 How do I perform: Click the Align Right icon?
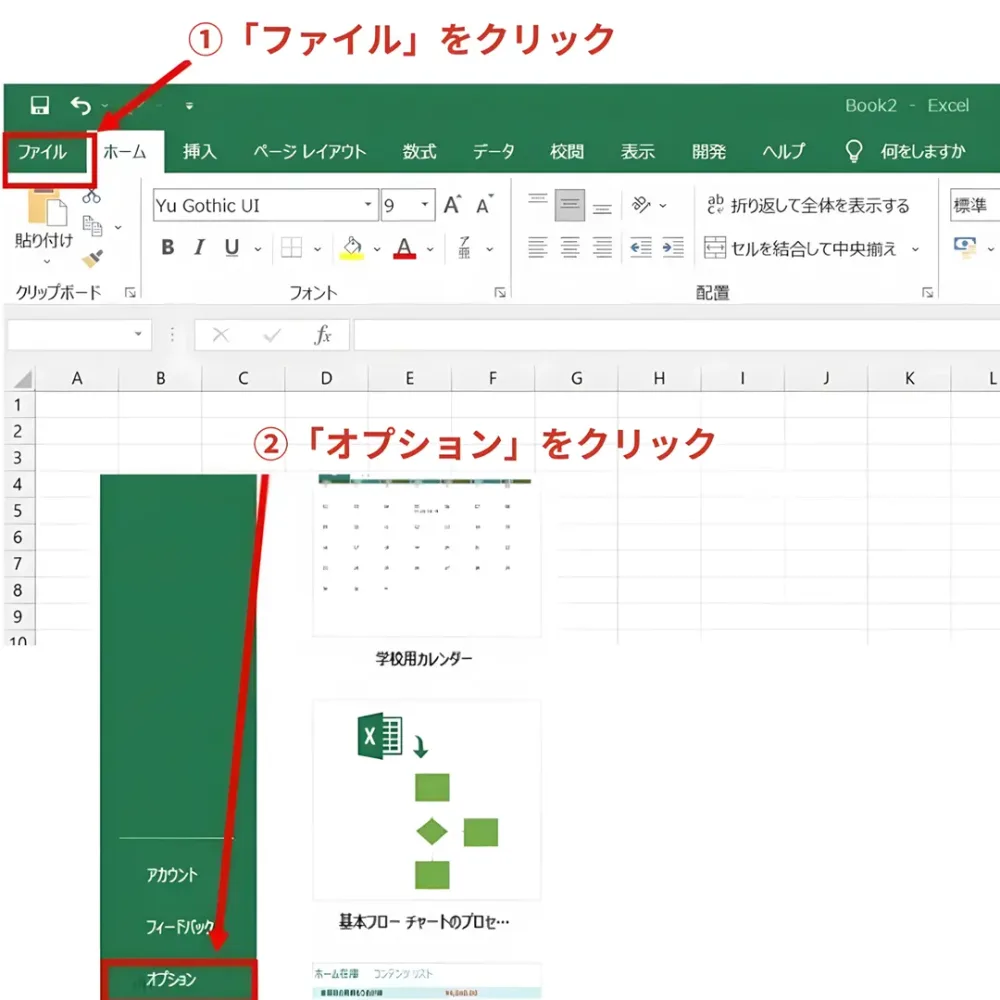[602, 247]
